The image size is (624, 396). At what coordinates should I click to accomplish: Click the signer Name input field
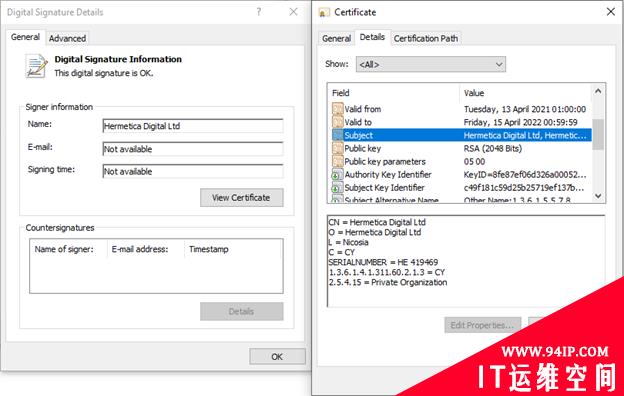pos(193,126)
